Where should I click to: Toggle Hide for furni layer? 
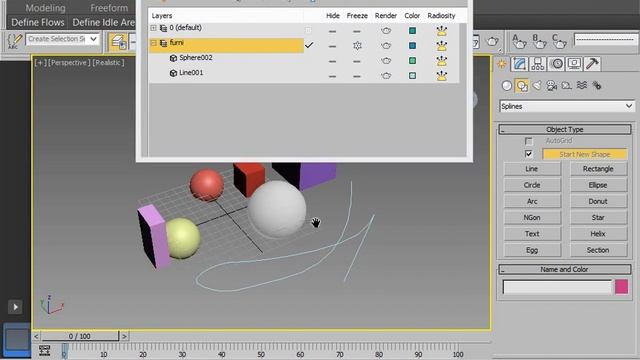pos(332,46)
